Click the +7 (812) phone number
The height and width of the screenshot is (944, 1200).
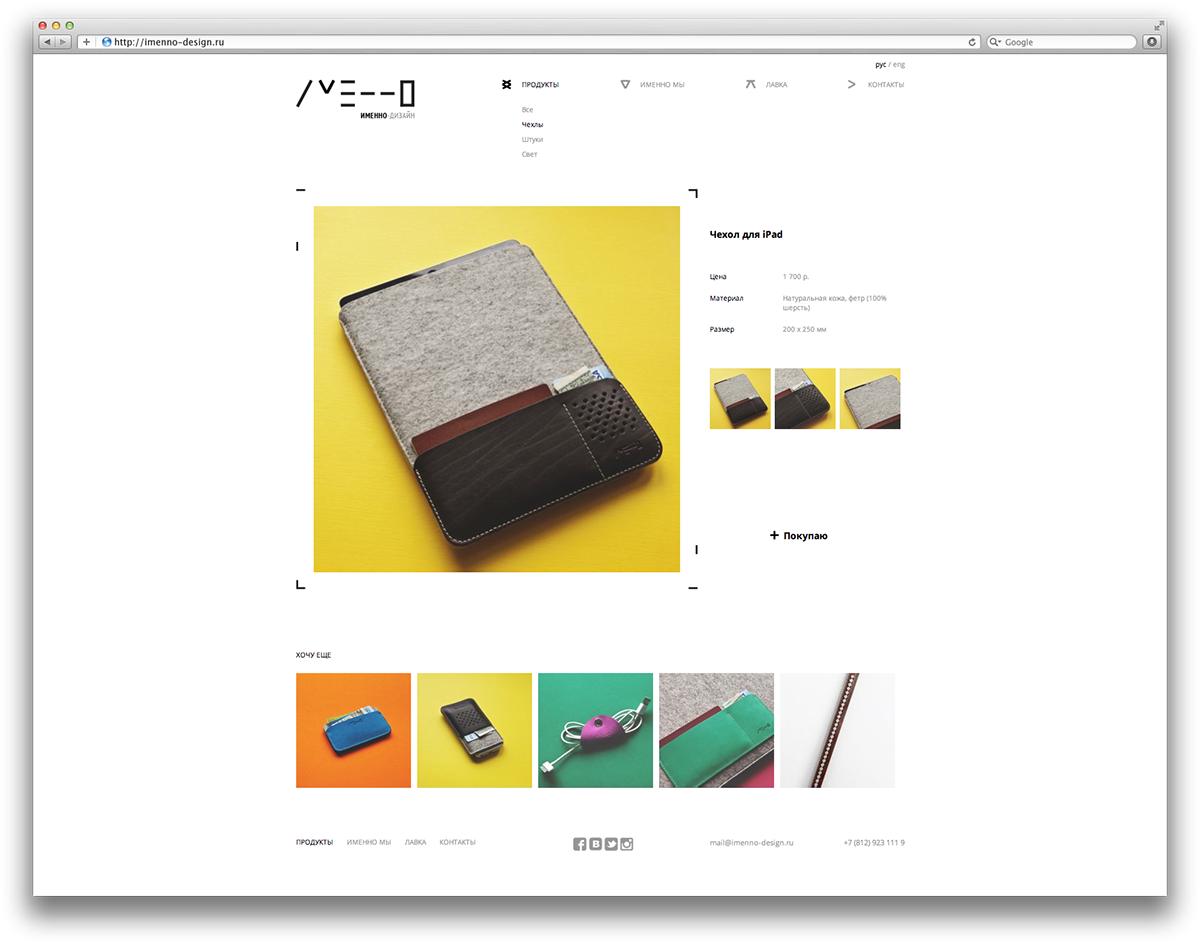[874, 843]
